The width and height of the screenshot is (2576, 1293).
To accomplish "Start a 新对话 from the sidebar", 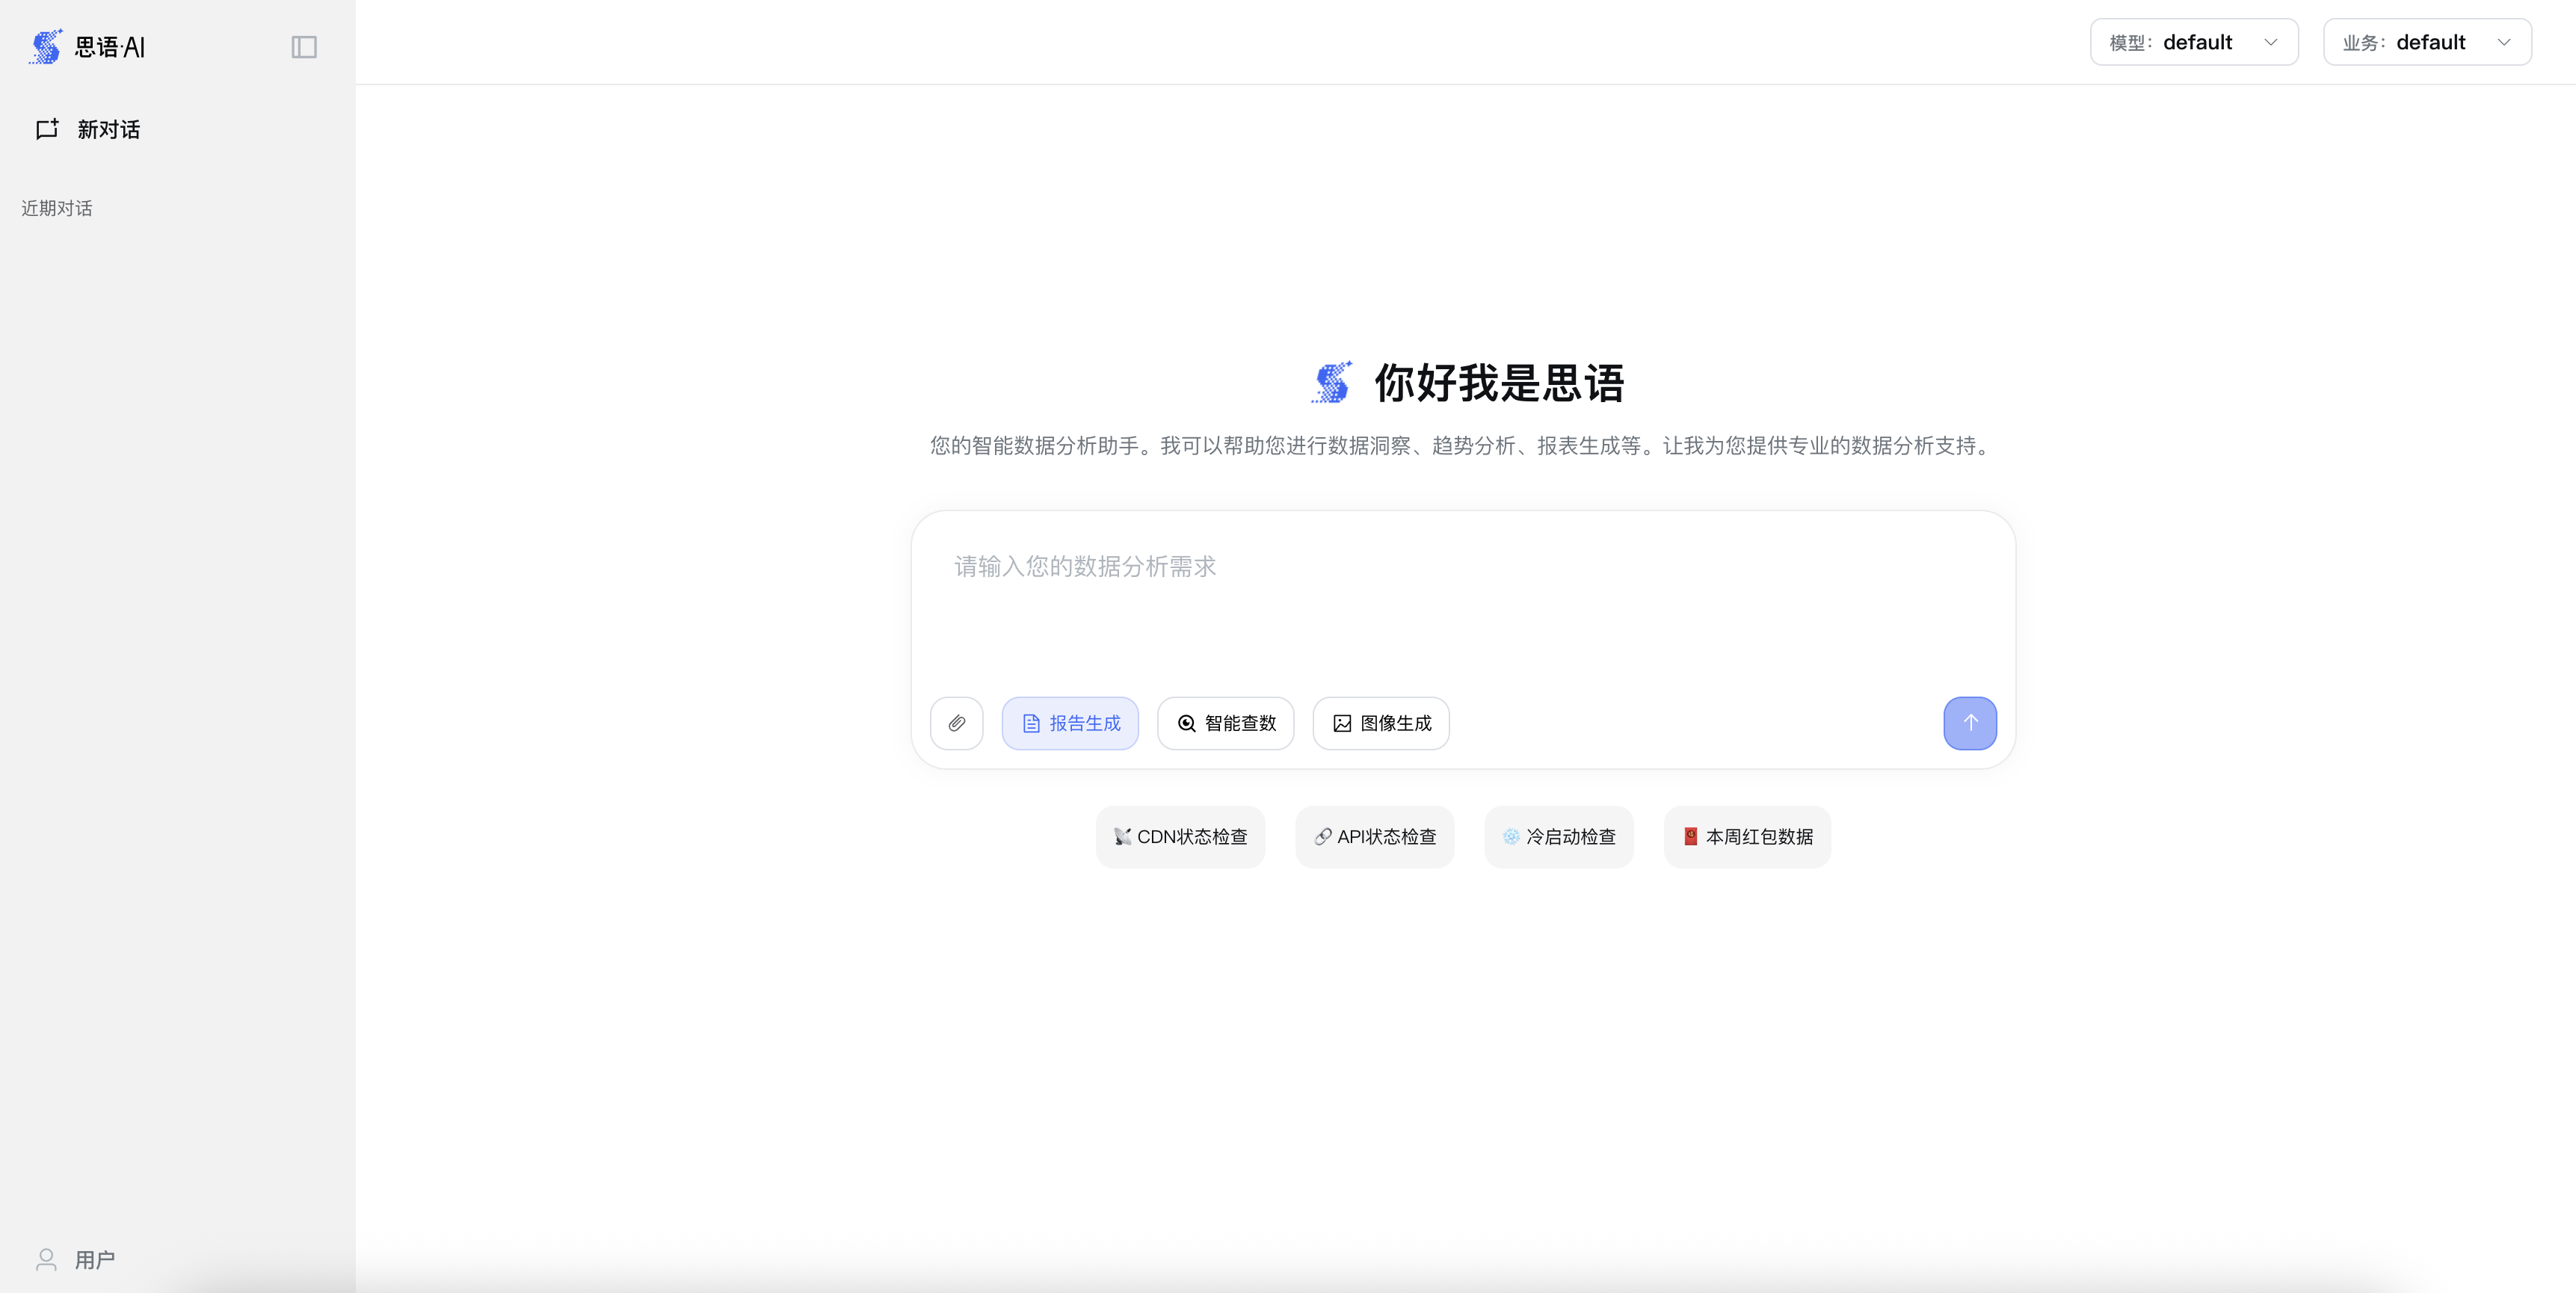I will point(108,129).
